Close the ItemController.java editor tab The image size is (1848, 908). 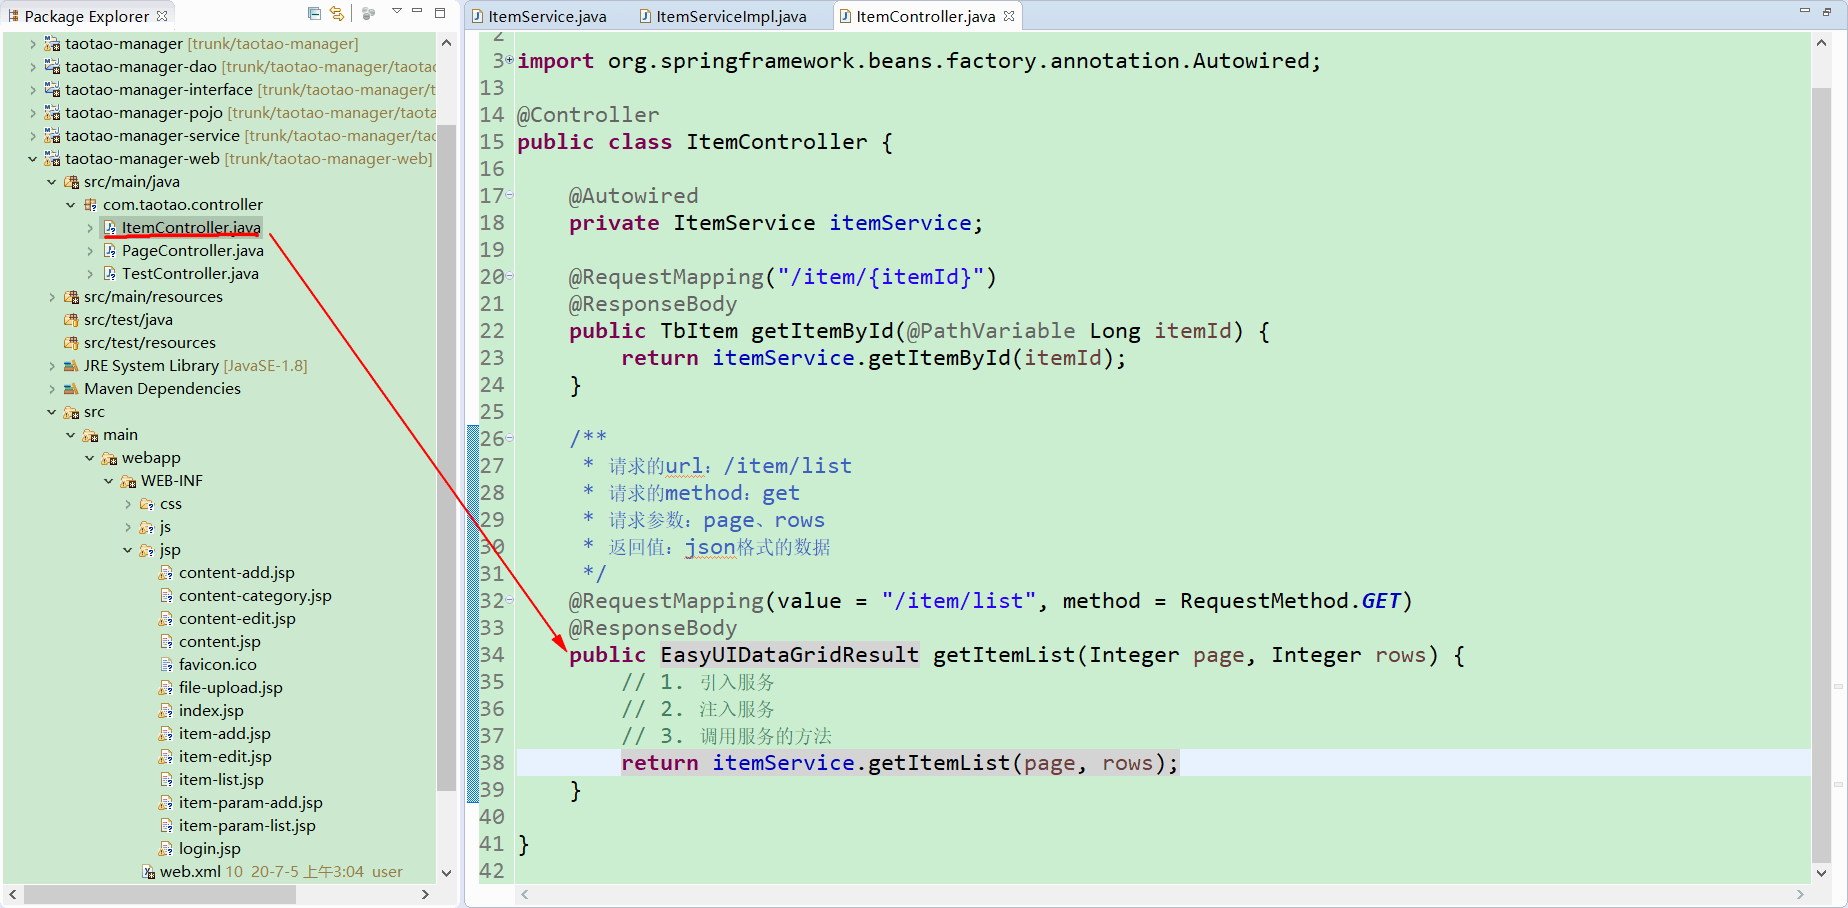(1009, 16)
